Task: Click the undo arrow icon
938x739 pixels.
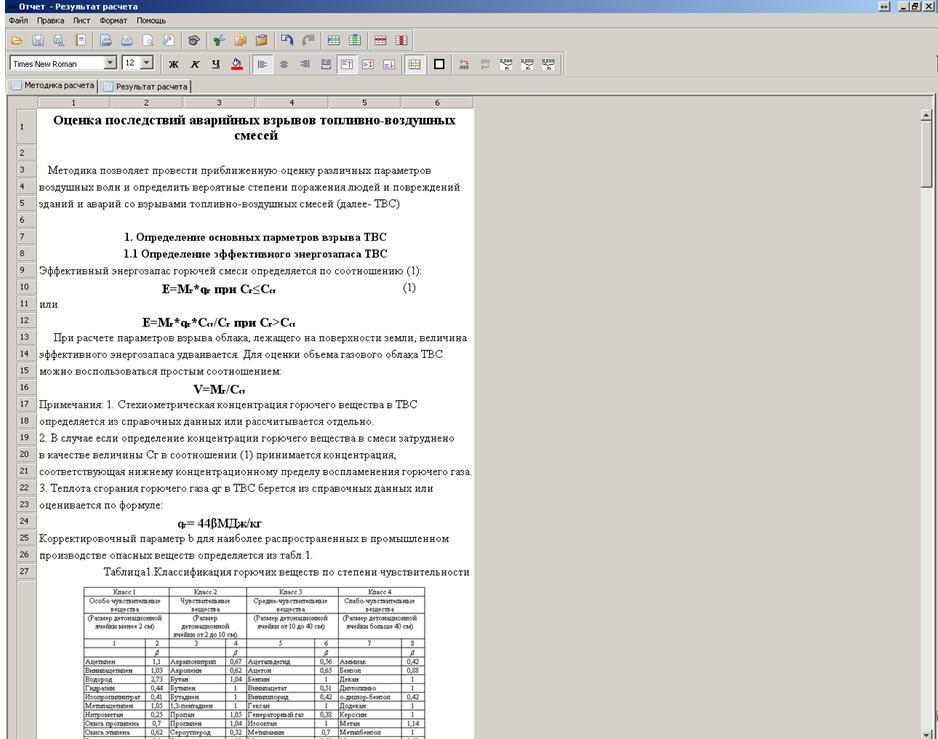Action: [x=286, y=41]
